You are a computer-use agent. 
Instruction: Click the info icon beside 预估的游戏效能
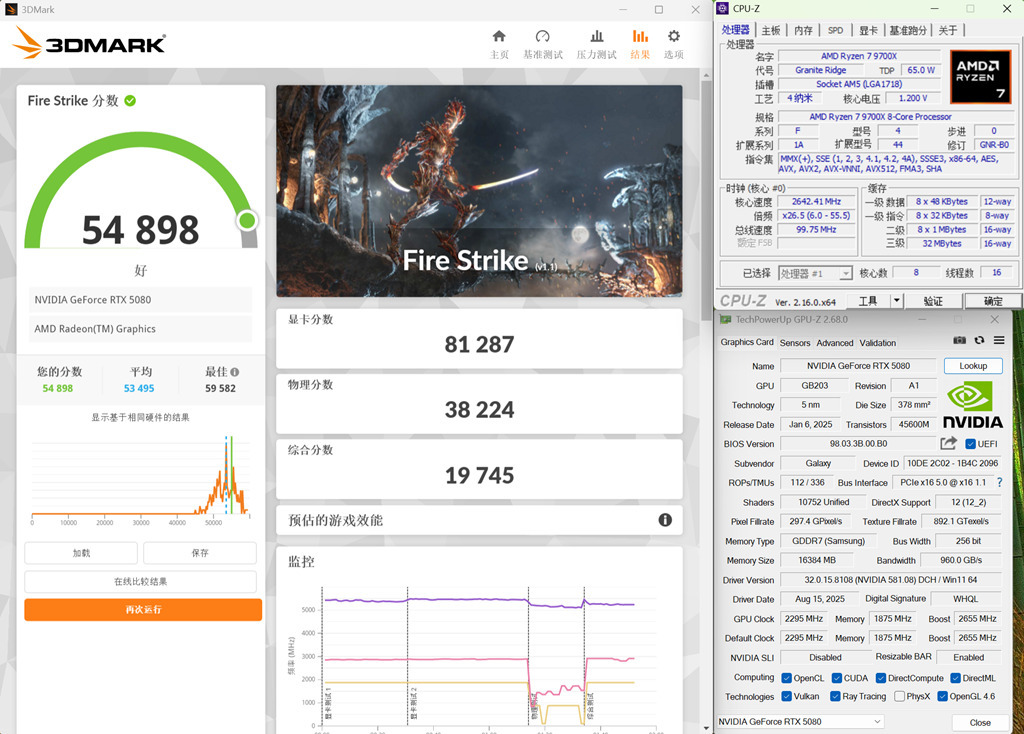tap(665, 520)
